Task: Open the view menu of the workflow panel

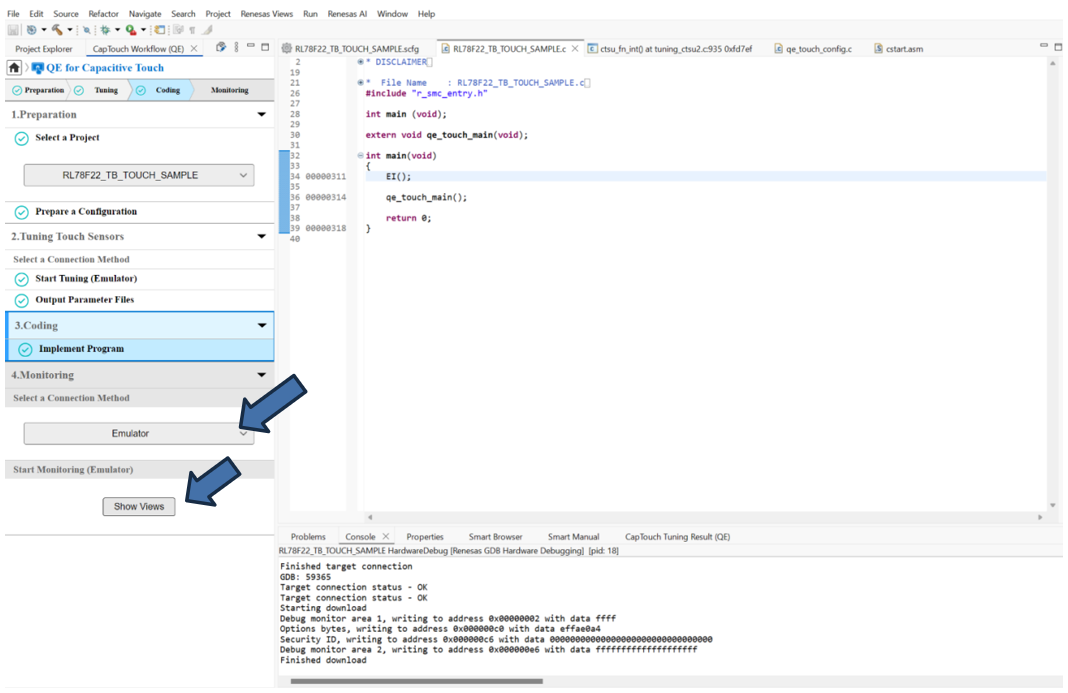Action: [x=236, y=47]
